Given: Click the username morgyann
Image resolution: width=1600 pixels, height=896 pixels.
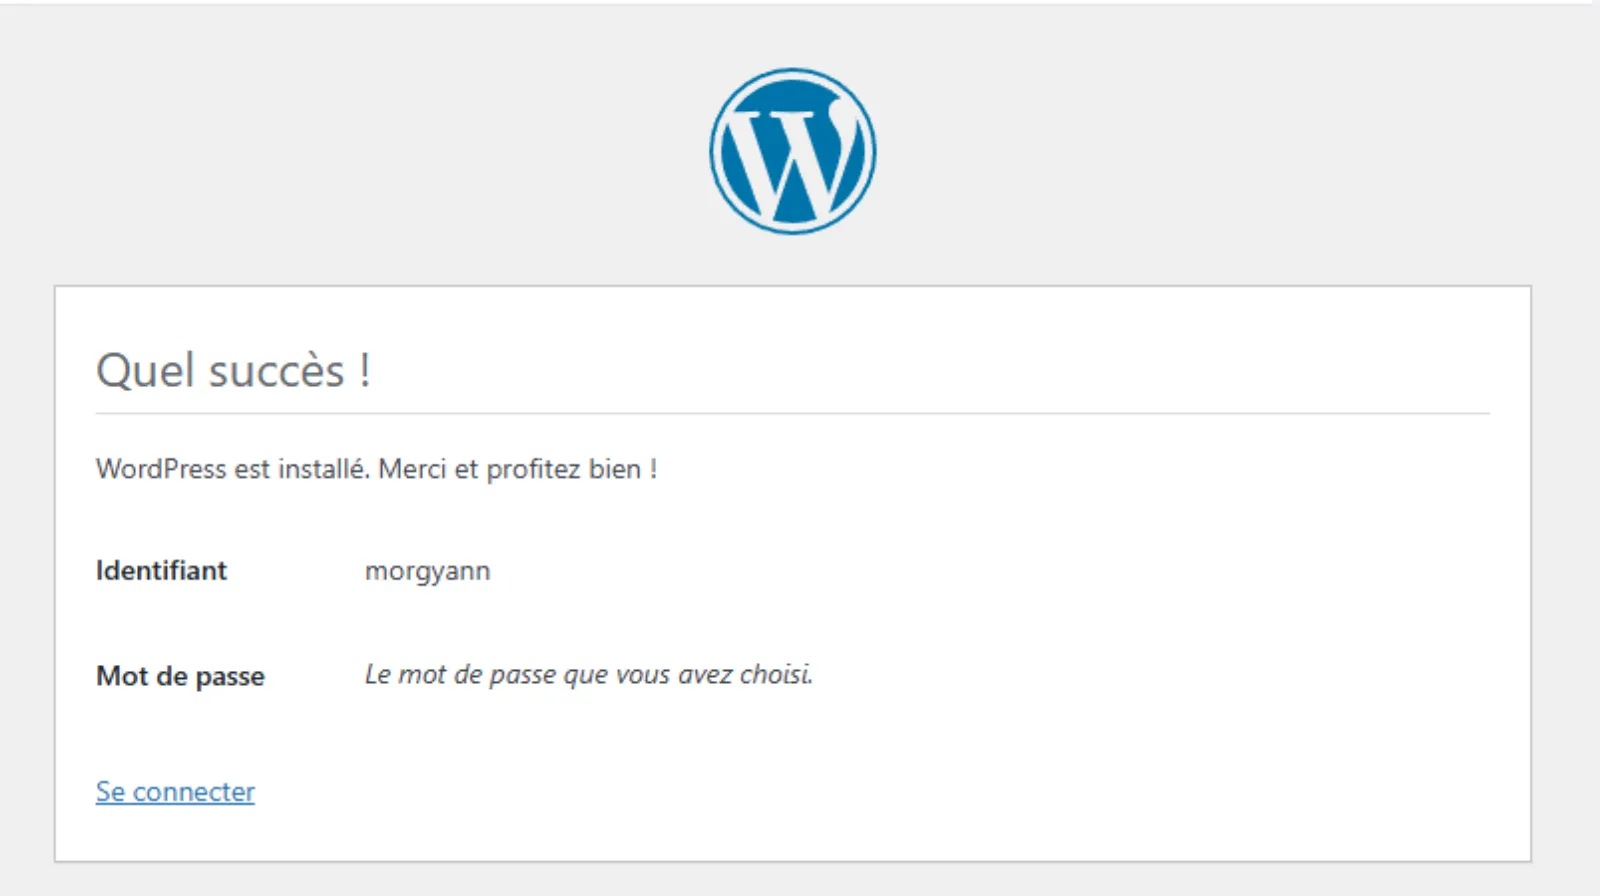Looking at the screenshot, I should [x=427, y=571].
